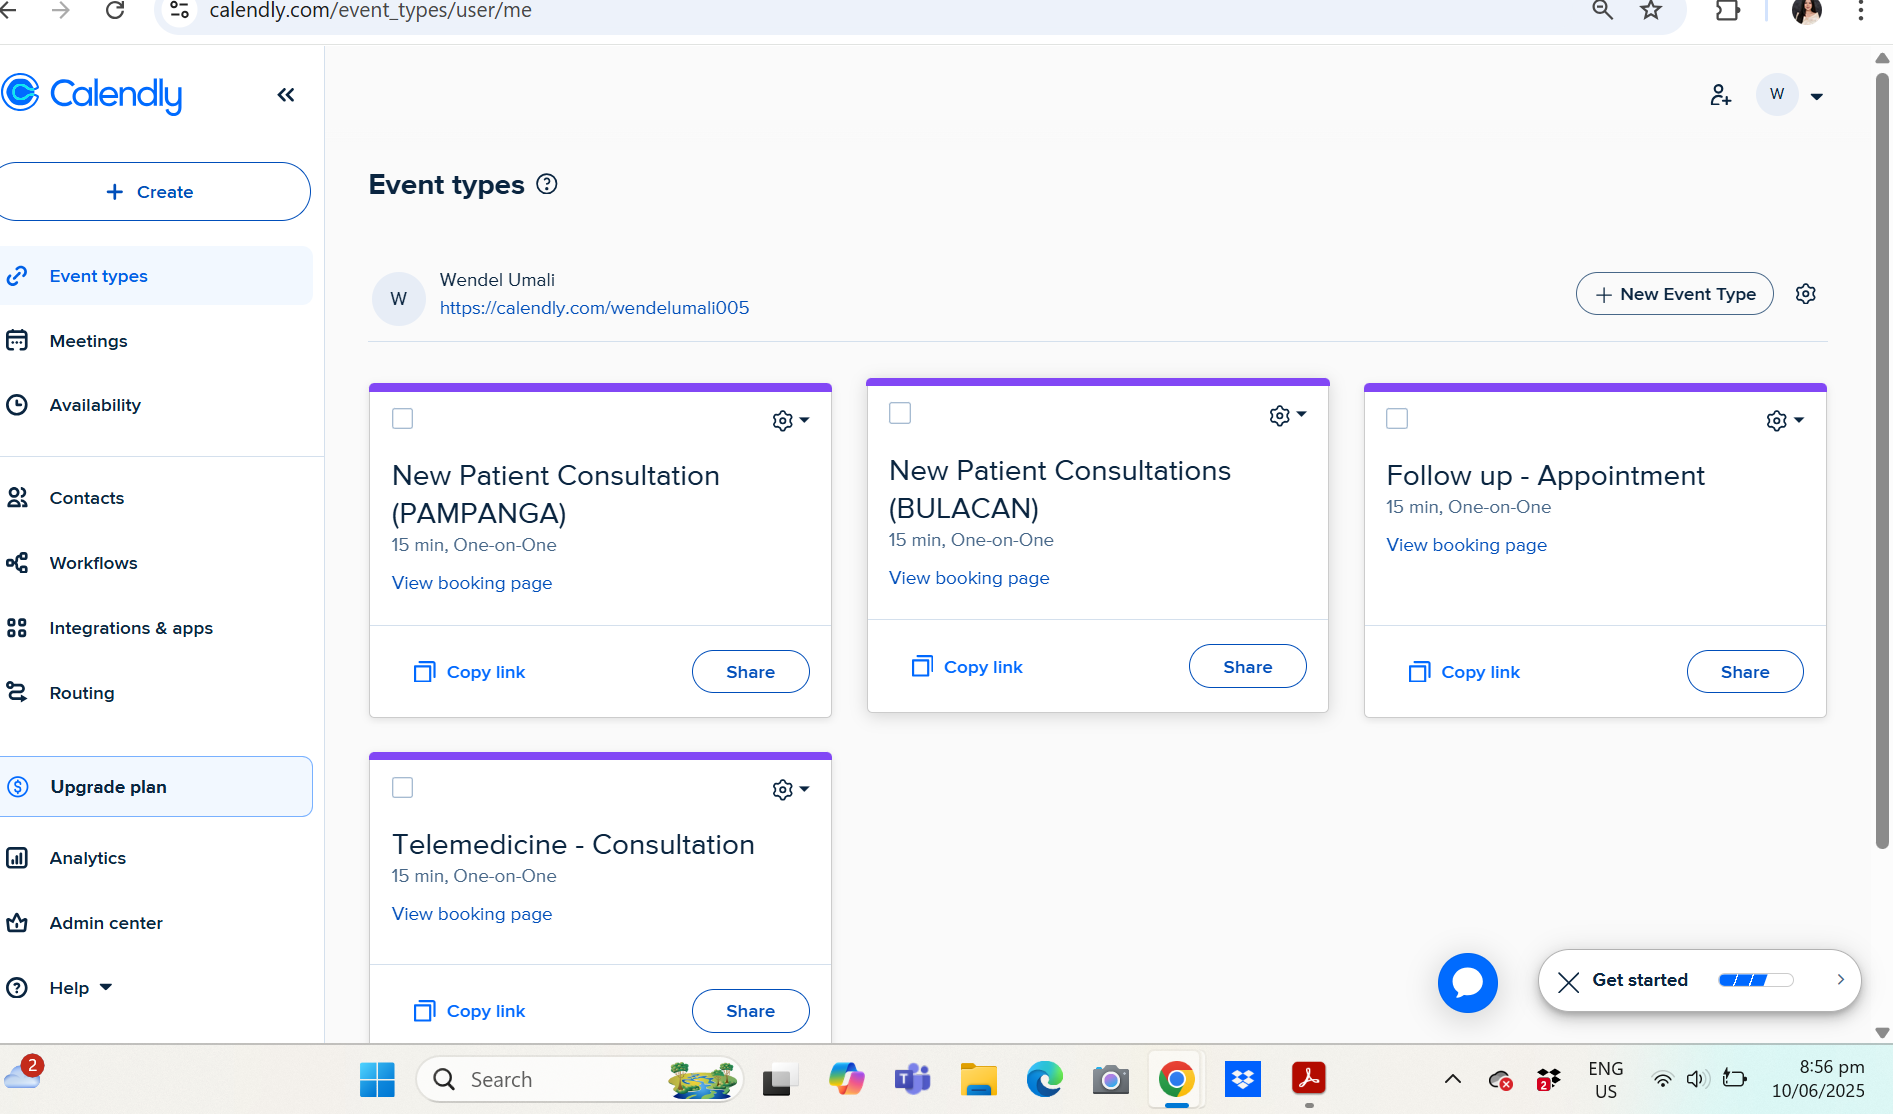View booking page for PAMPANGA consultation
The width and height of the screenshot is (1893, 1114).
point(472,583)
